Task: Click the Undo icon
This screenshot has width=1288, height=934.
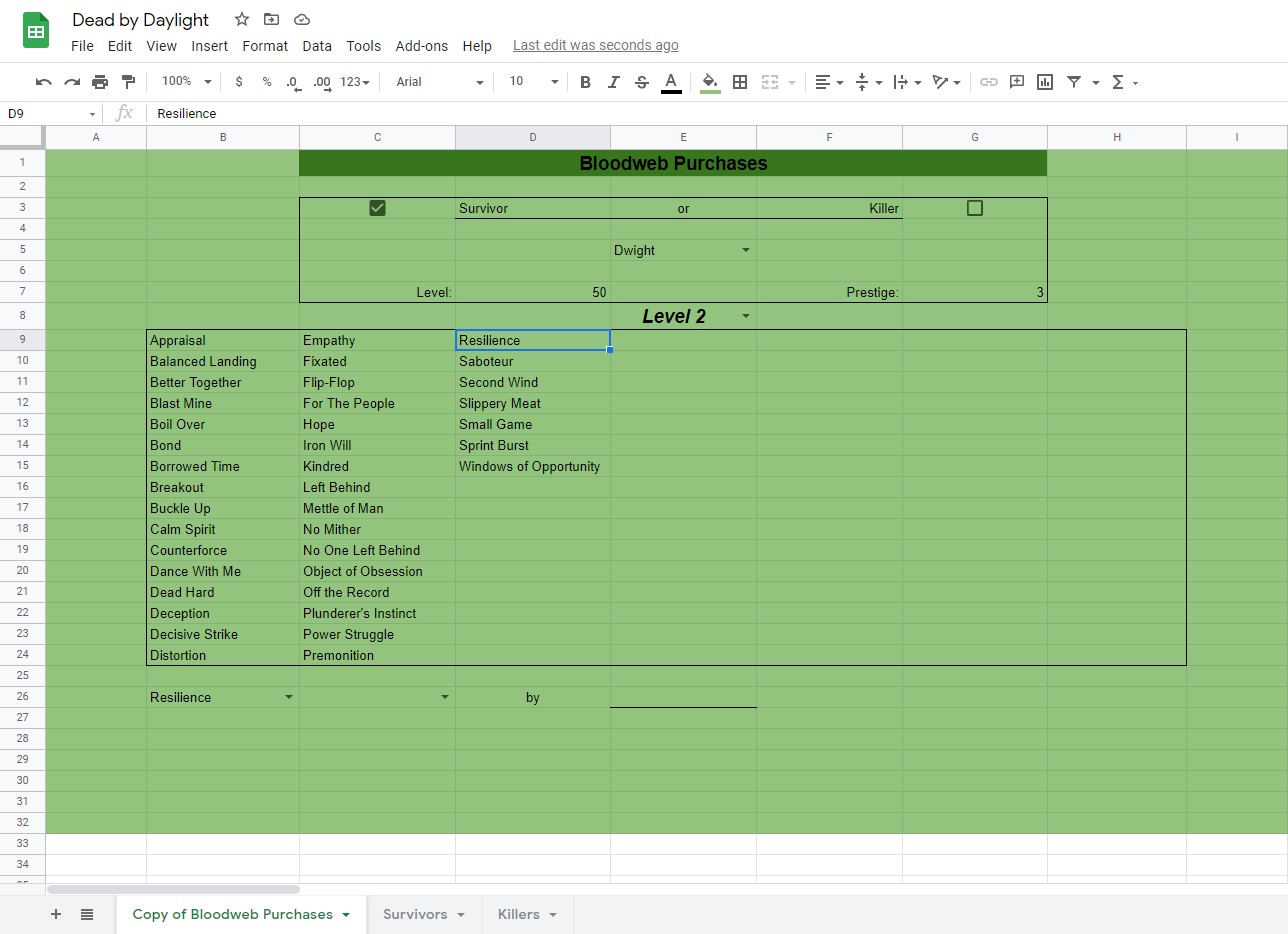Action: pos(43,82)
